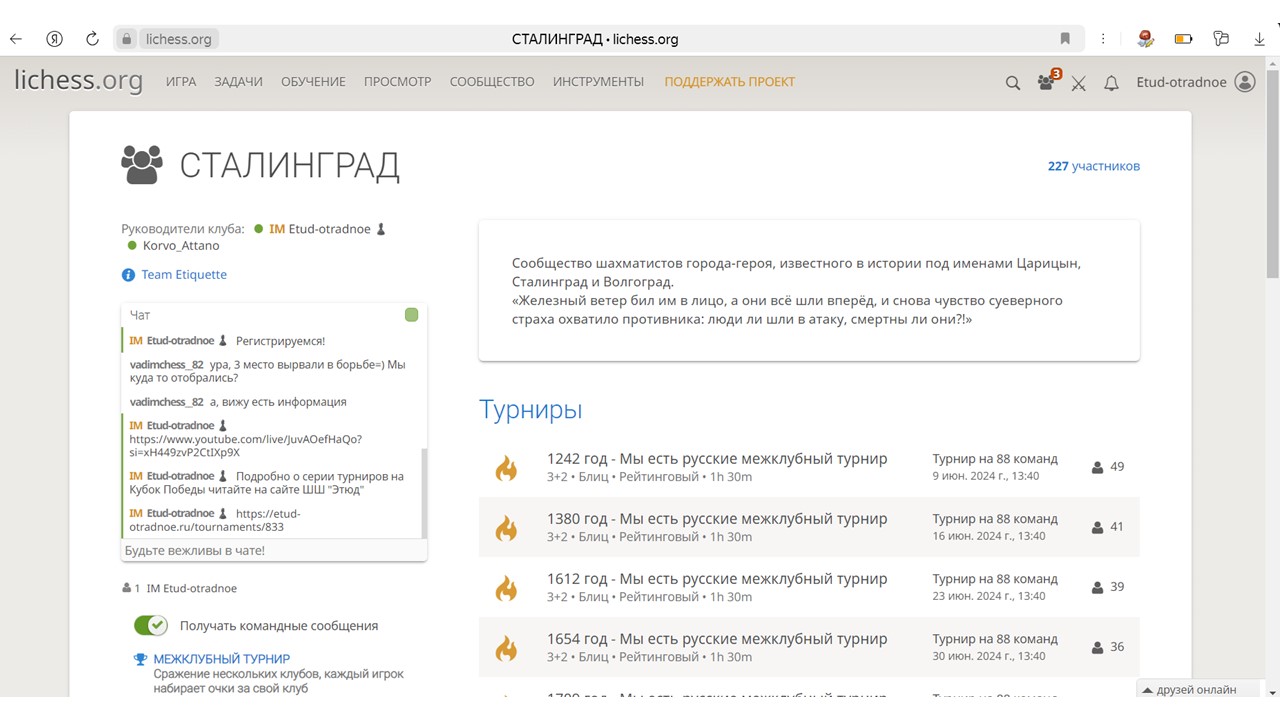Click the players icon showing 39 participants
This screenshot has width=1280, height=720.
1098,587
